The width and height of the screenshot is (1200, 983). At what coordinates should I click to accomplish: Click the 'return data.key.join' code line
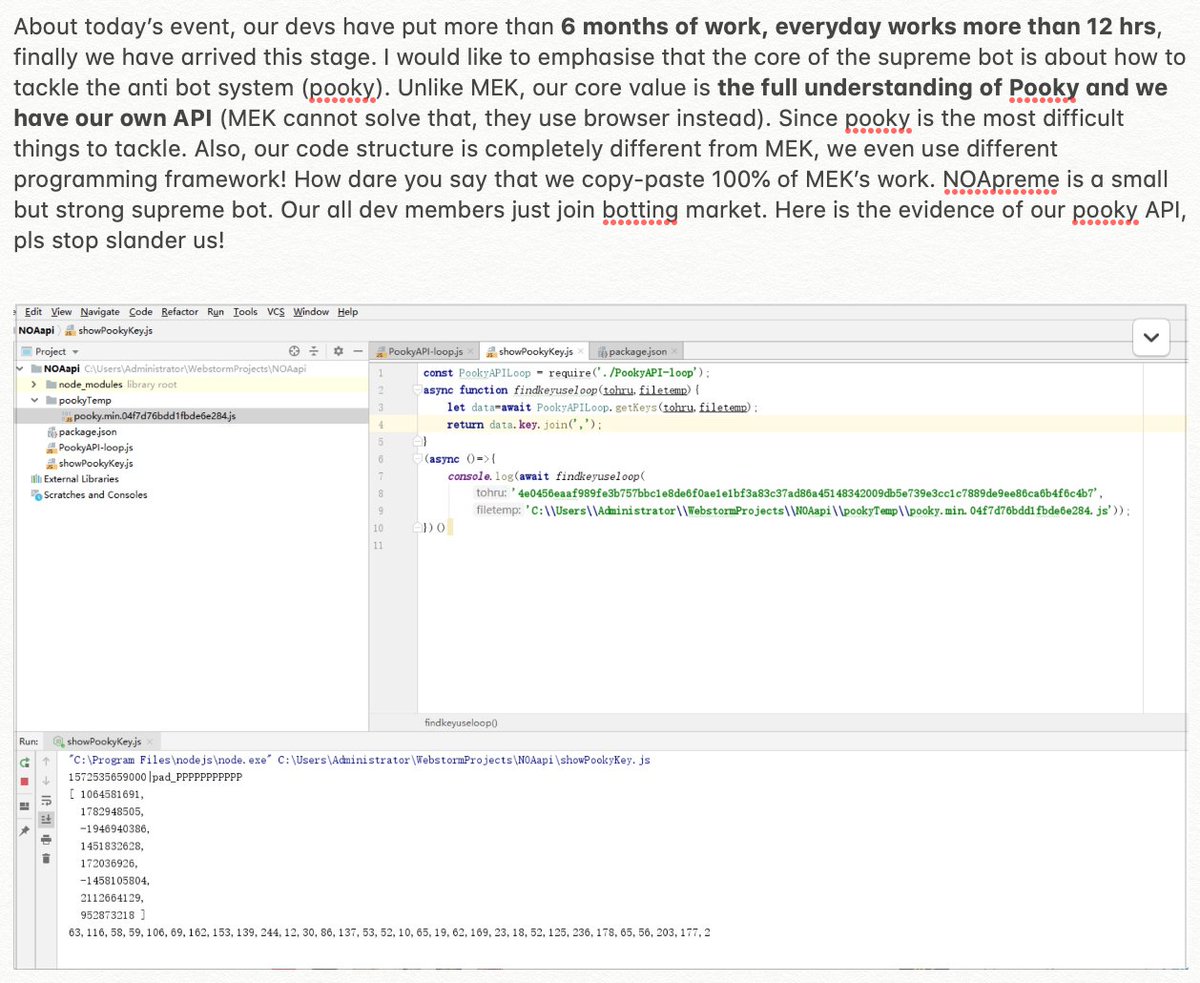[x=525, y=424]
